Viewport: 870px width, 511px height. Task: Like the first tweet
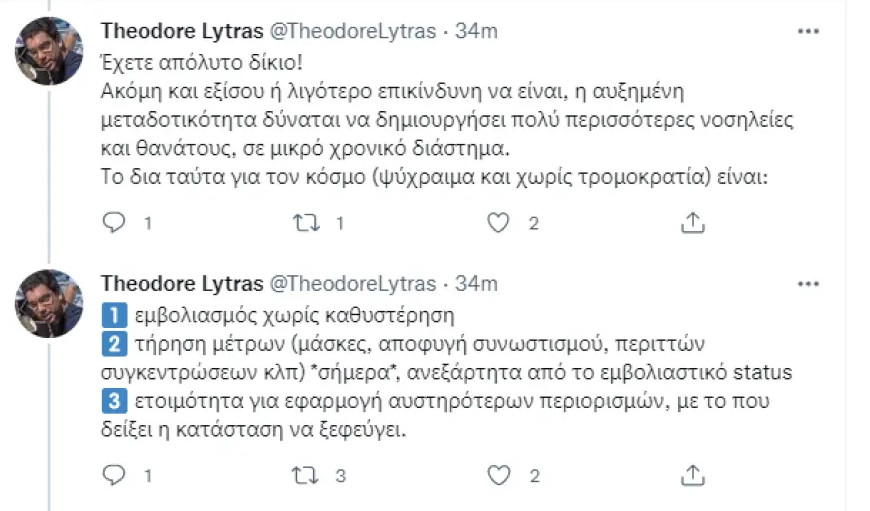click(498, 223)
